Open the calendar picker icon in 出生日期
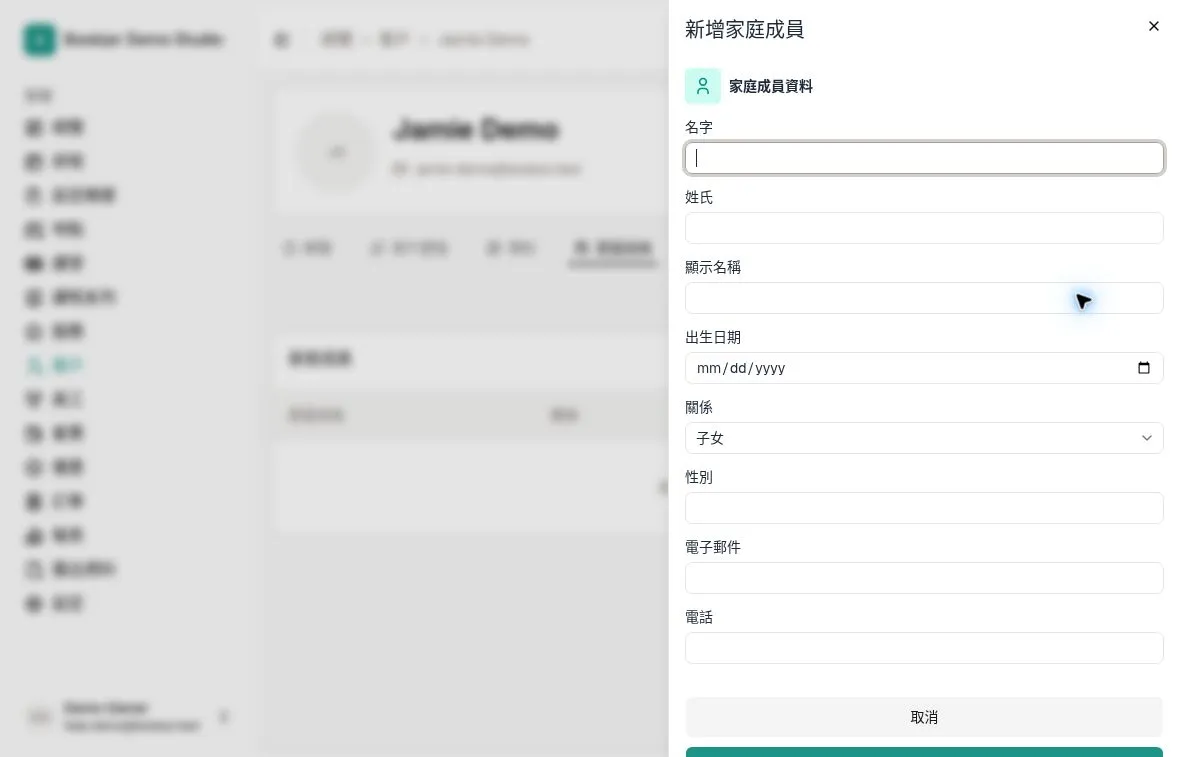 pyautogui.click(x=1144, y=368)
